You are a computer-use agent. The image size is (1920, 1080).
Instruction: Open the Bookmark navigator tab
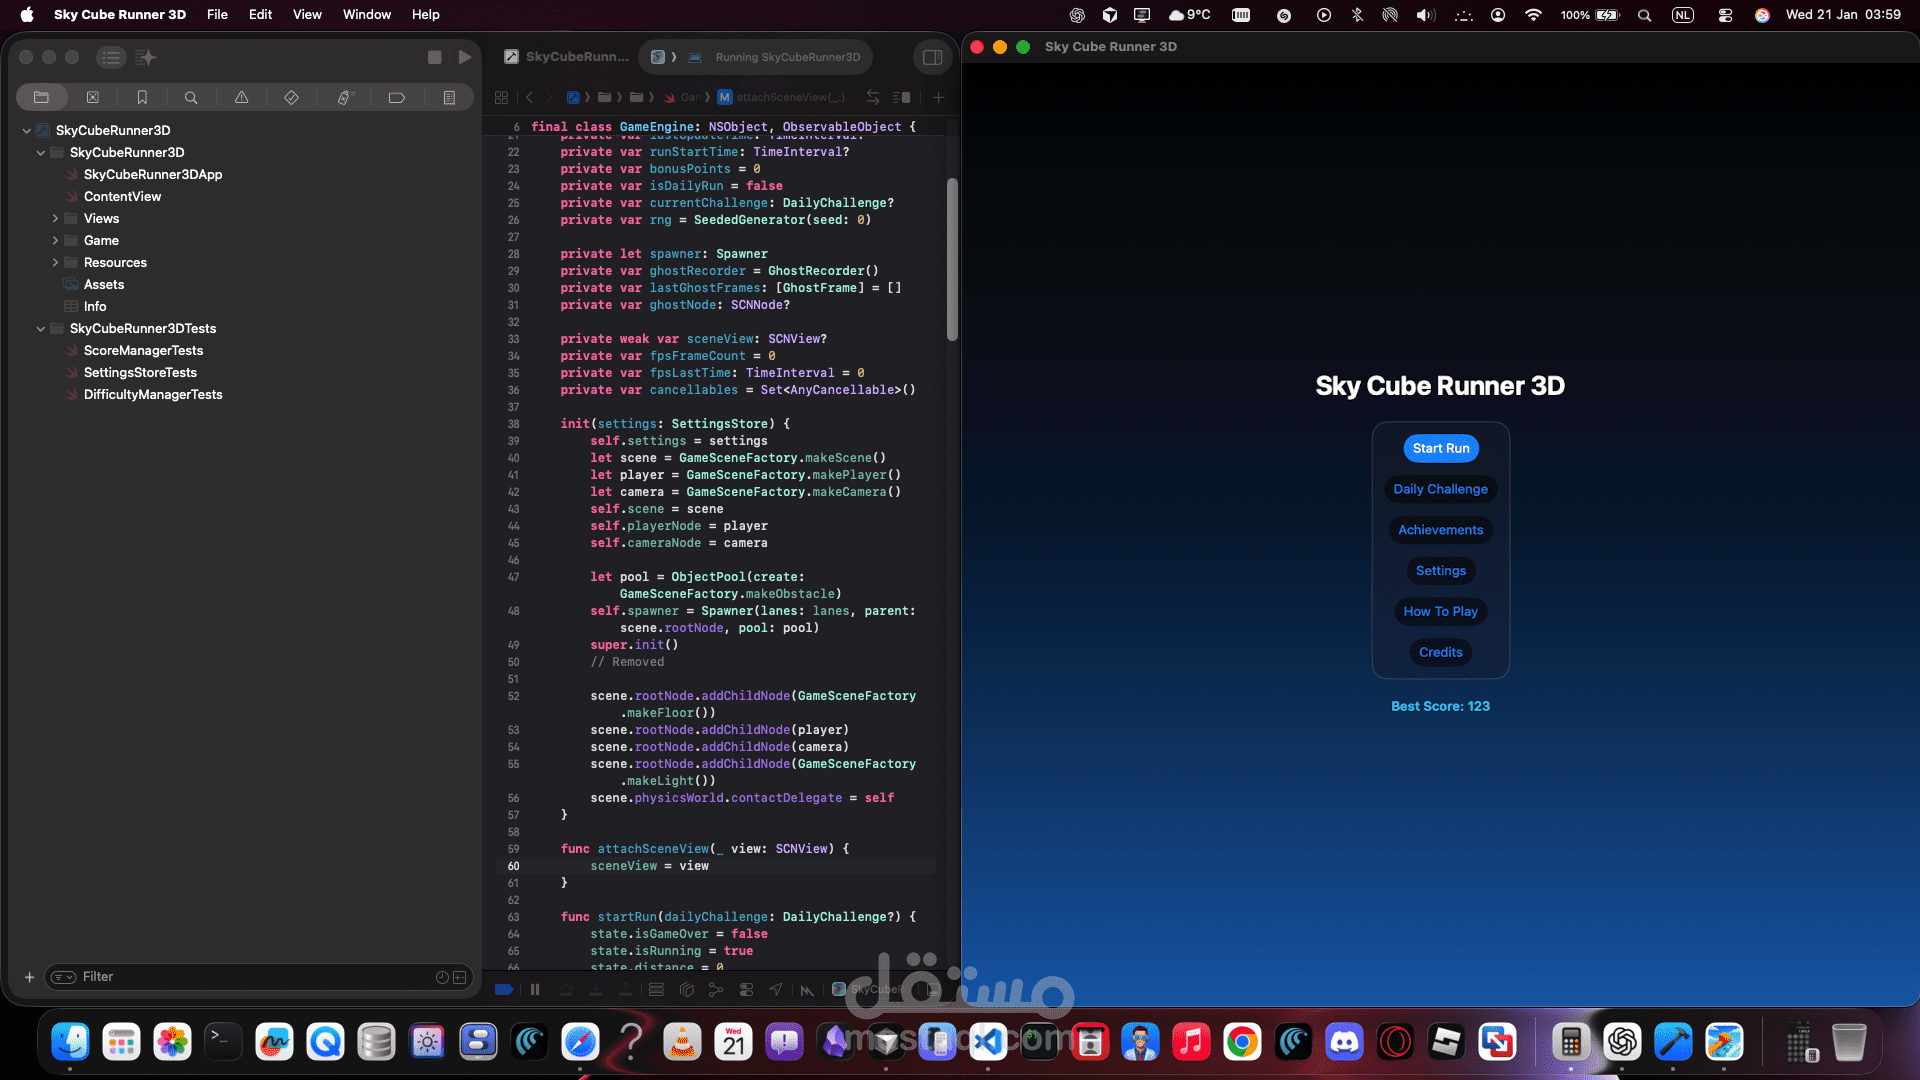click(x=142, y=97)
